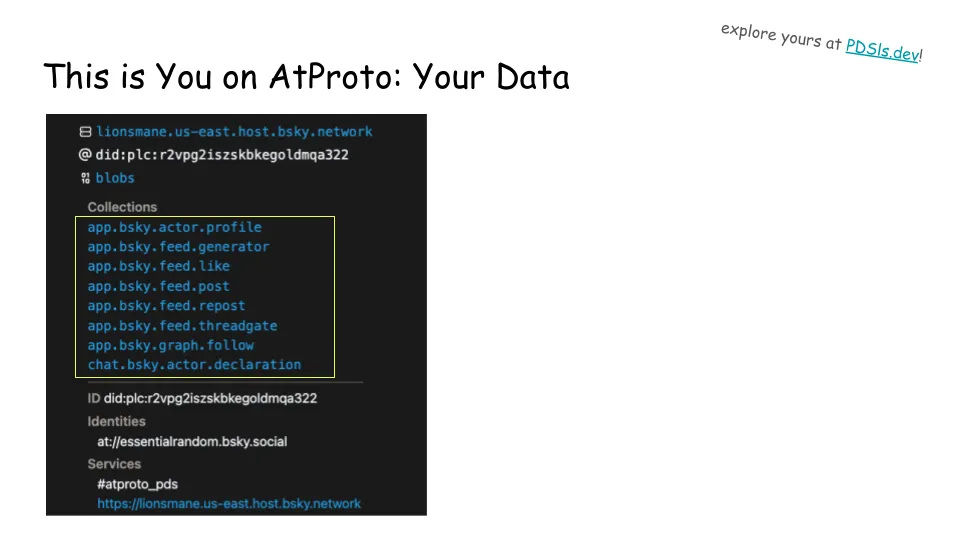960x540 pixels.
Task: Open the blobs link
Action: [115, 178]
